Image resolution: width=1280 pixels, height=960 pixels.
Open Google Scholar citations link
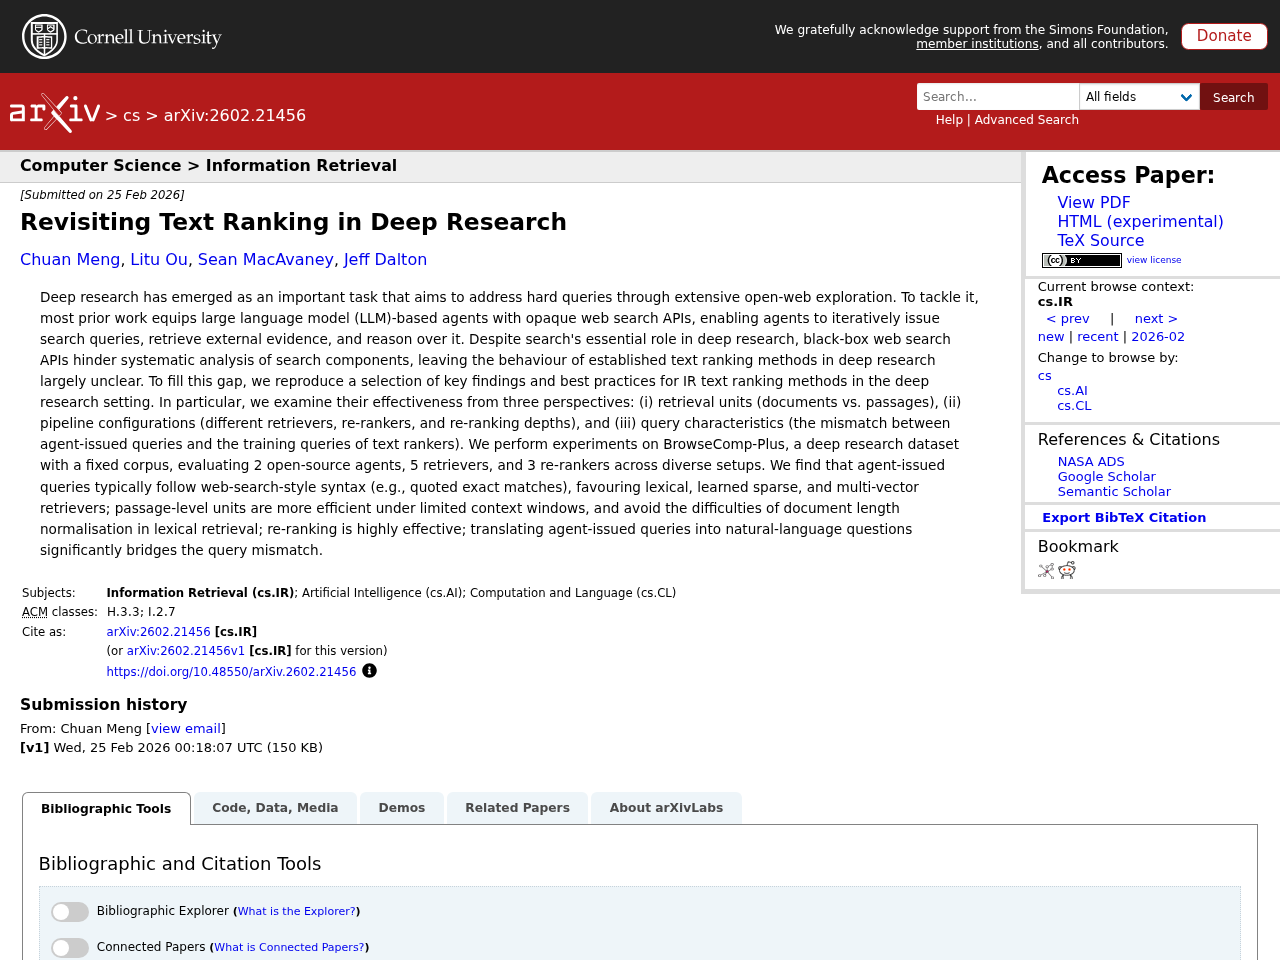1106,476
